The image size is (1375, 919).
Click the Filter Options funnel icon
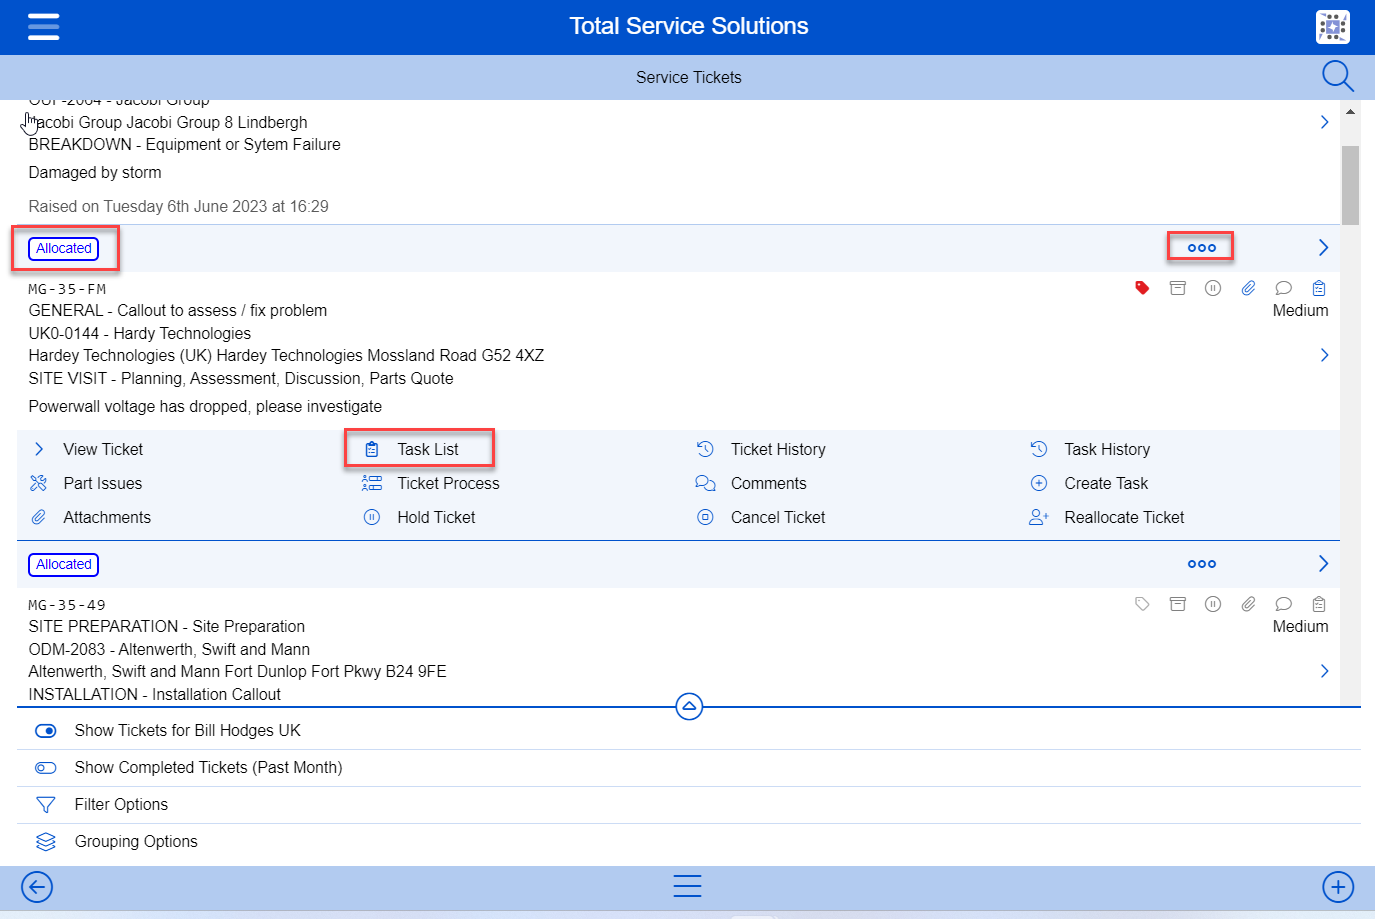click(x=46, y=805)
